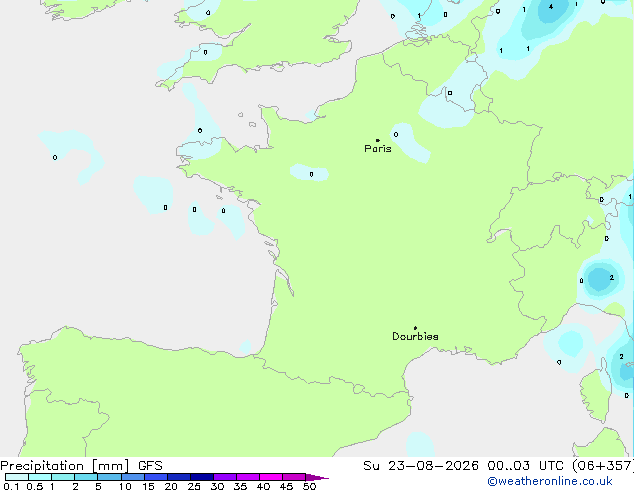Select the 0.1–0.5 mm legend swatch
Screen dimensions: 634x490
17,477
